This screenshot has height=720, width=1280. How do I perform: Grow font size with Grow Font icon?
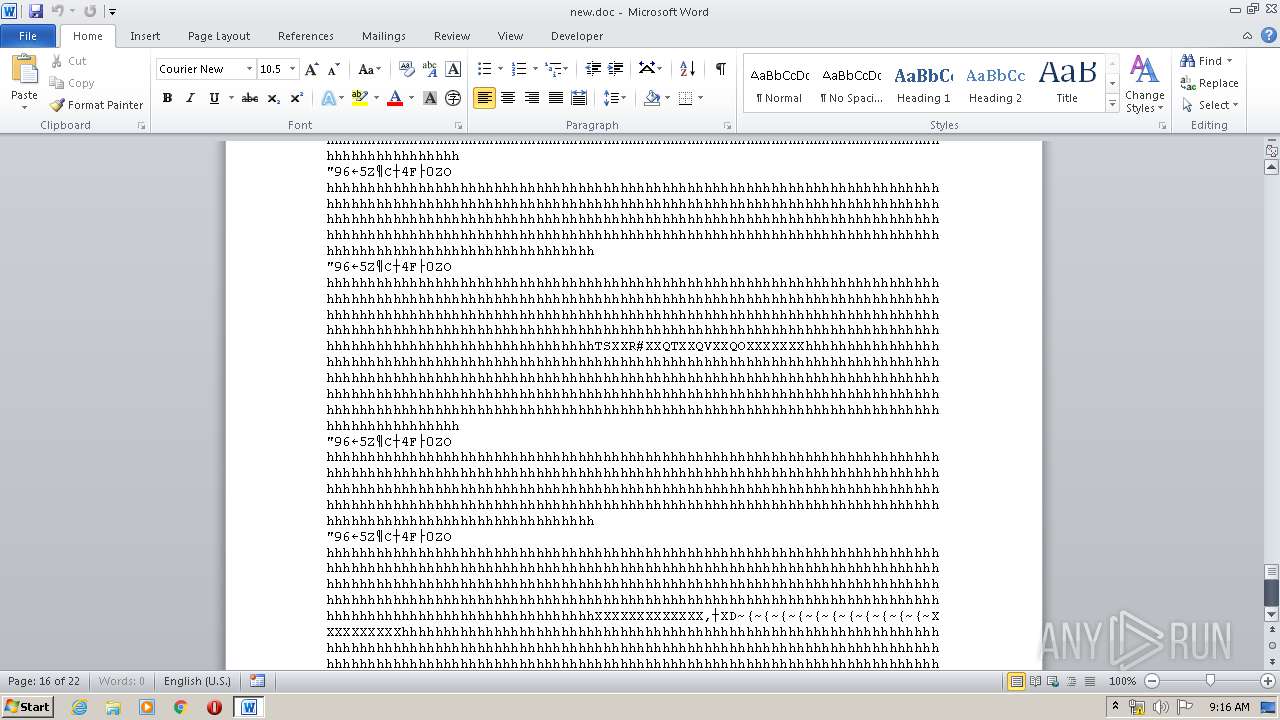tap(312, 69)
